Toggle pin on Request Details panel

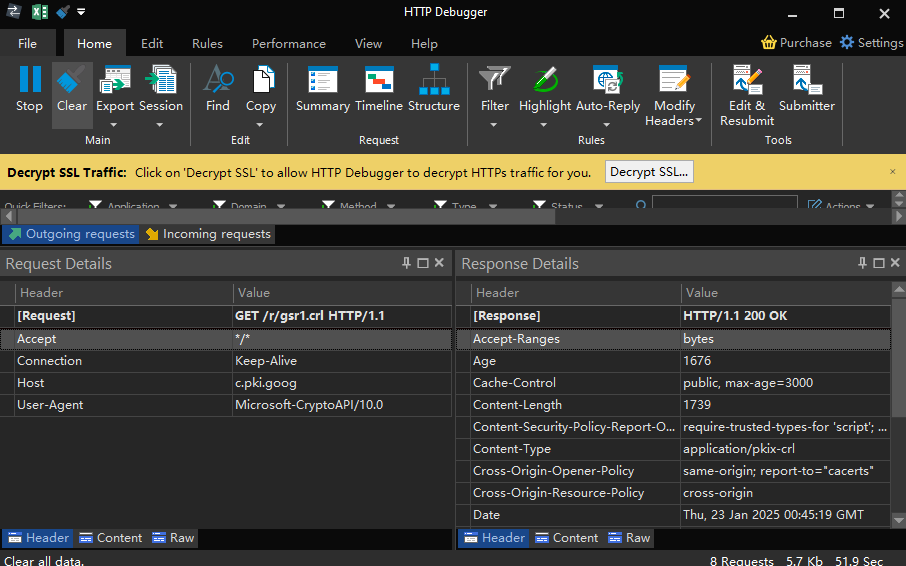[407, 263]
